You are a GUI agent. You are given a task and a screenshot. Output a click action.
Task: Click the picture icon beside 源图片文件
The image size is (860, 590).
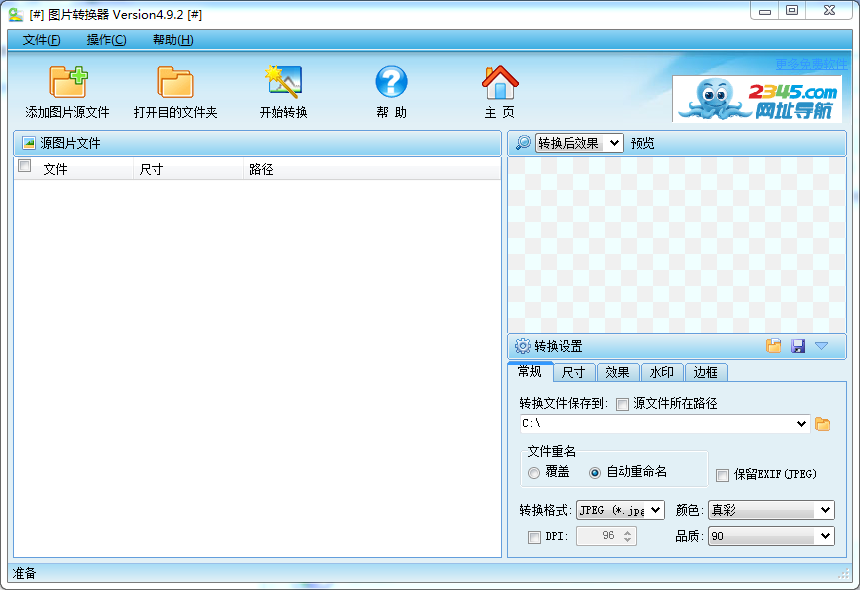tap(29, 143)
